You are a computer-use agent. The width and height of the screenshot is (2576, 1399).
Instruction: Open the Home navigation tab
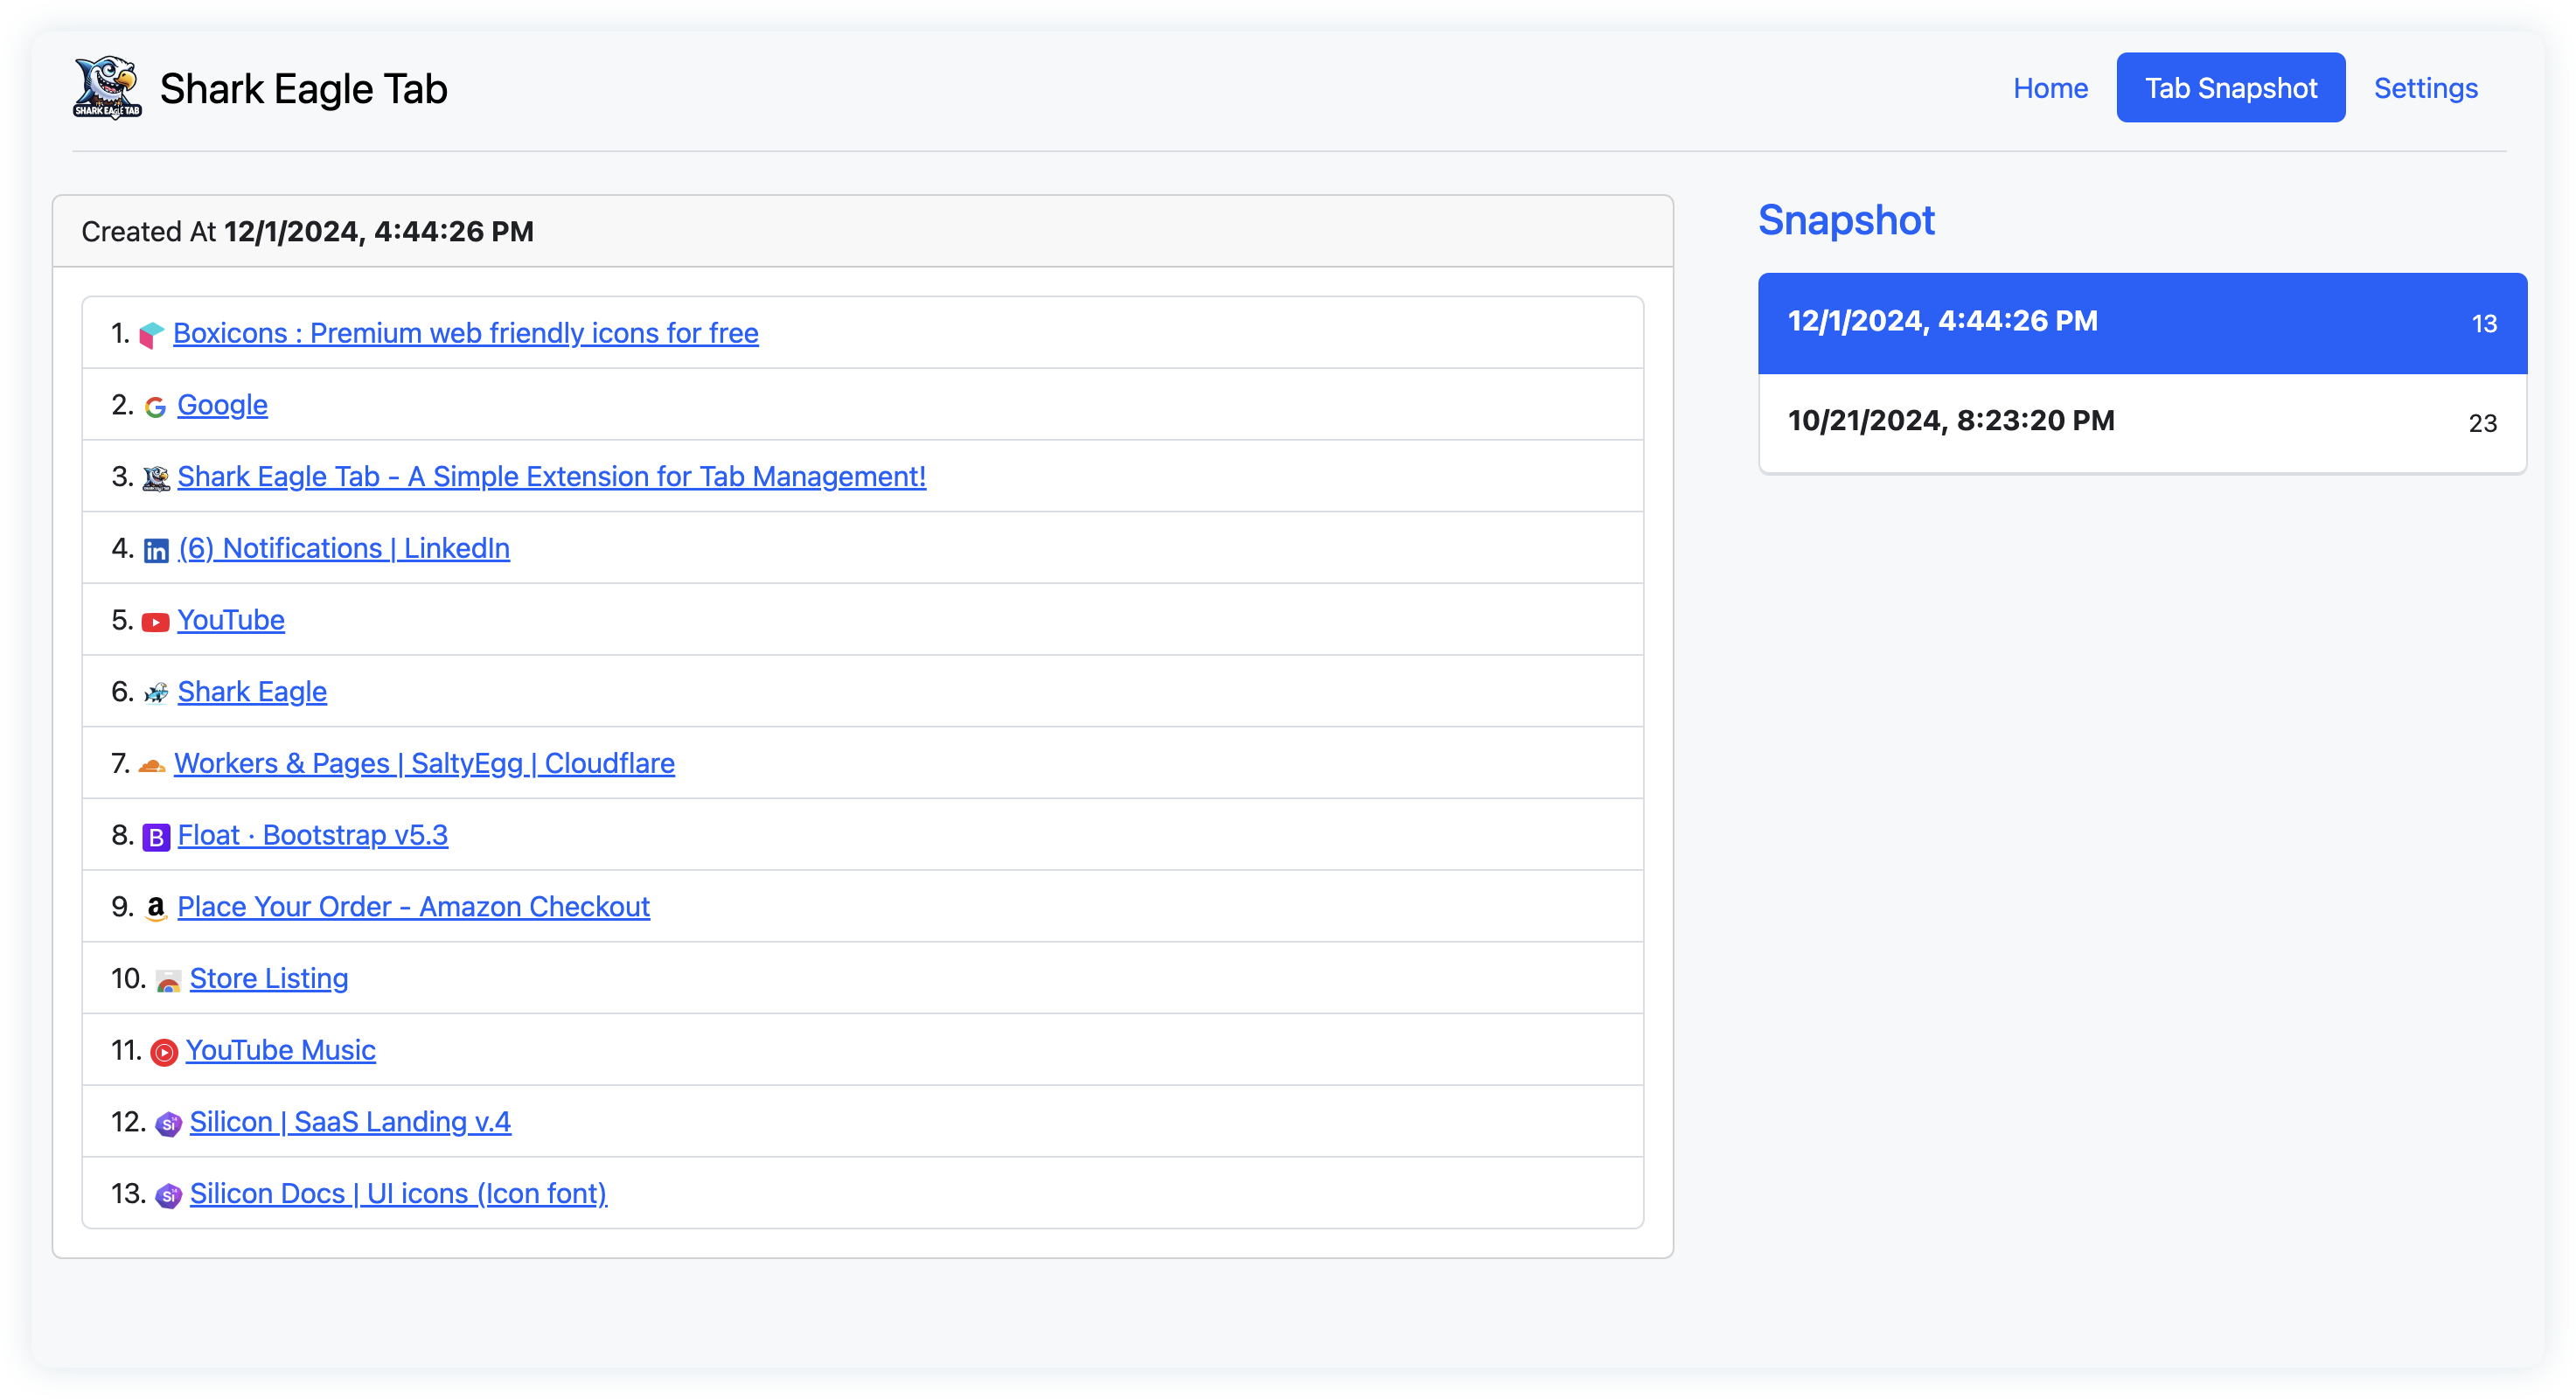pyautogui.click(x=2050, y=88)
